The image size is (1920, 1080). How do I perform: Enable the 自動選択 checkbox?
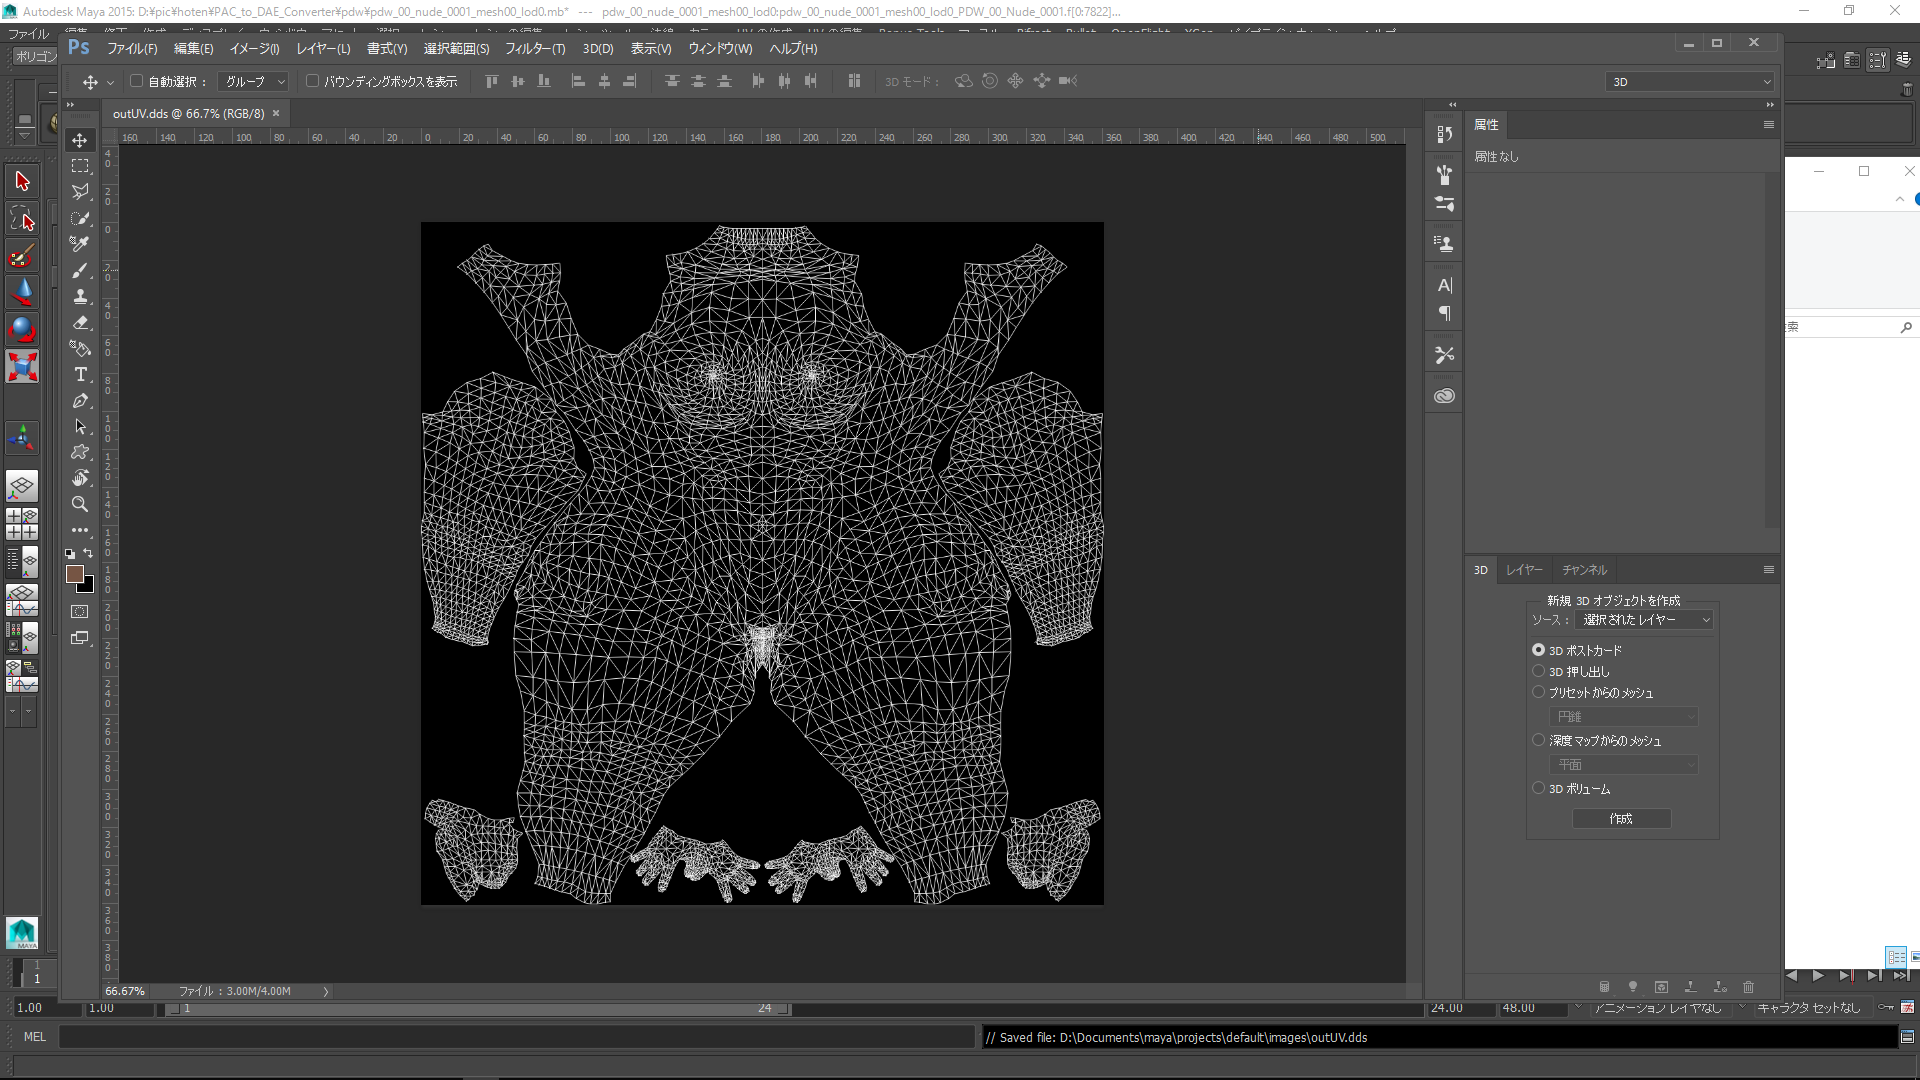click(137, 81)
